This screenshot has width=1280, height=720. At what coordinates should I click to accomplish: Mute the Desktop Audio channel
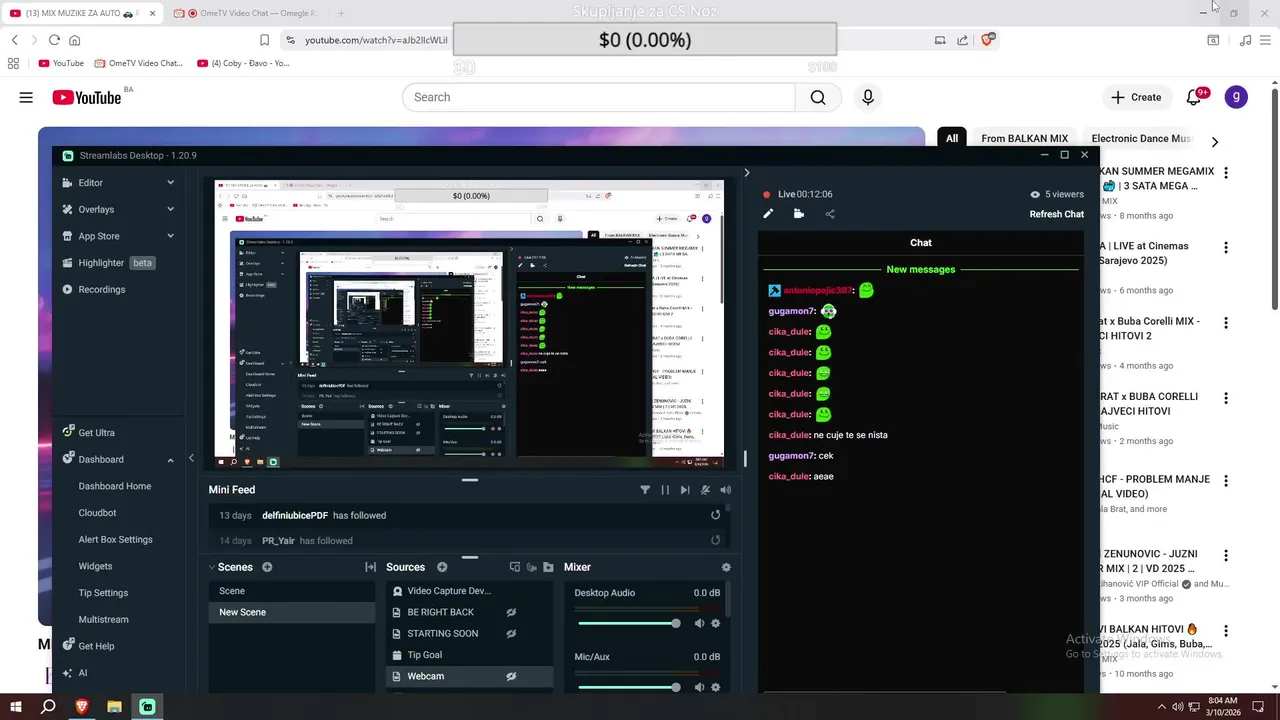699,624
